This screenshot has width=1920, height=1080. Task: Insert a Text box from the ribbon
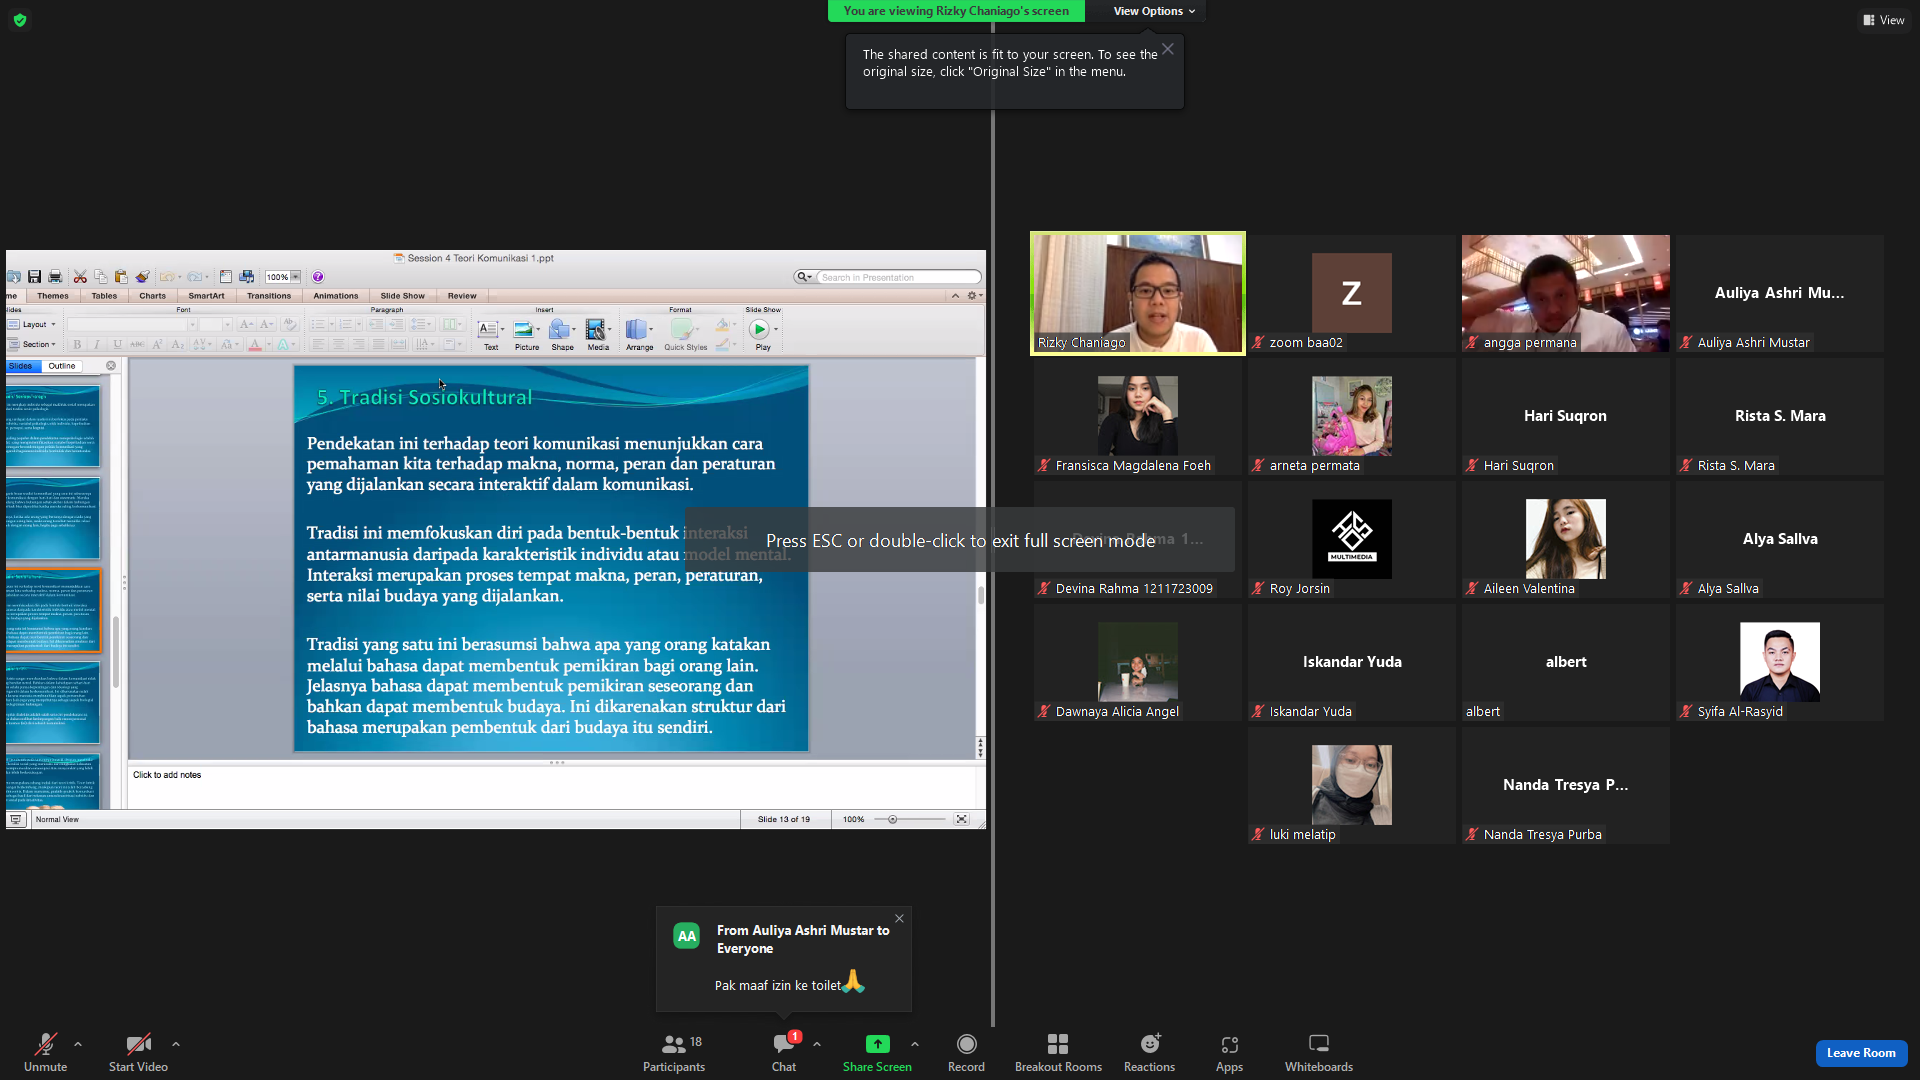490,335
